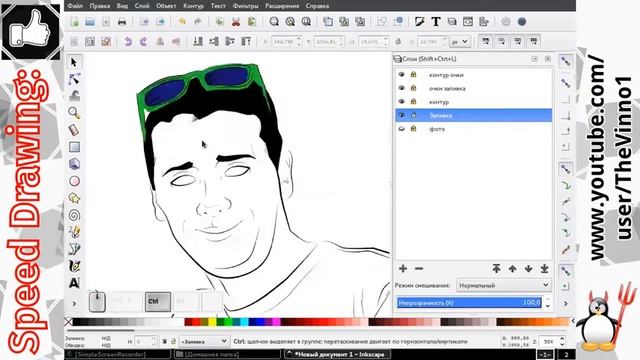
Task: Toggle visibility of контур очки layer
Action: coord(402,75)
